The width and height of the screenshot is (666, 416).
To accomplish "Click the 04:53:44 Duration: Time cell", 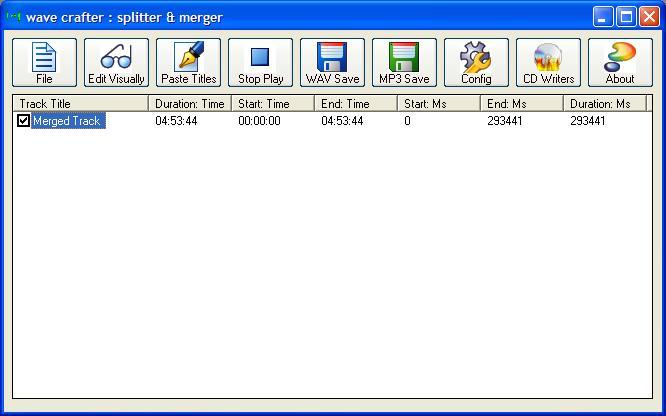I will click(176, 121).
